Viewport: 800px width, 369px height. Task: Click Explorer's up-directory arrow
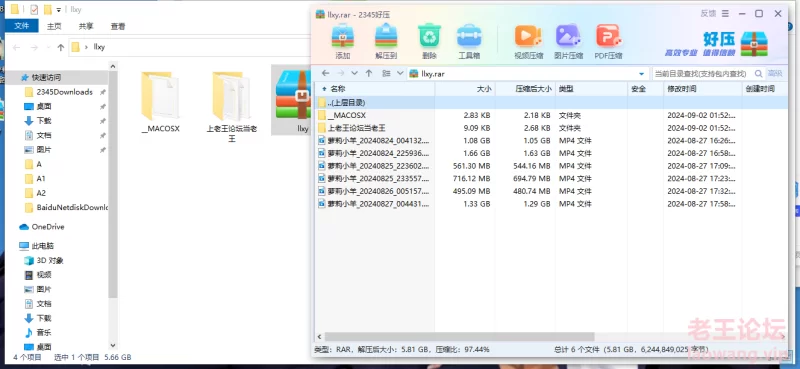coord(61,47)
